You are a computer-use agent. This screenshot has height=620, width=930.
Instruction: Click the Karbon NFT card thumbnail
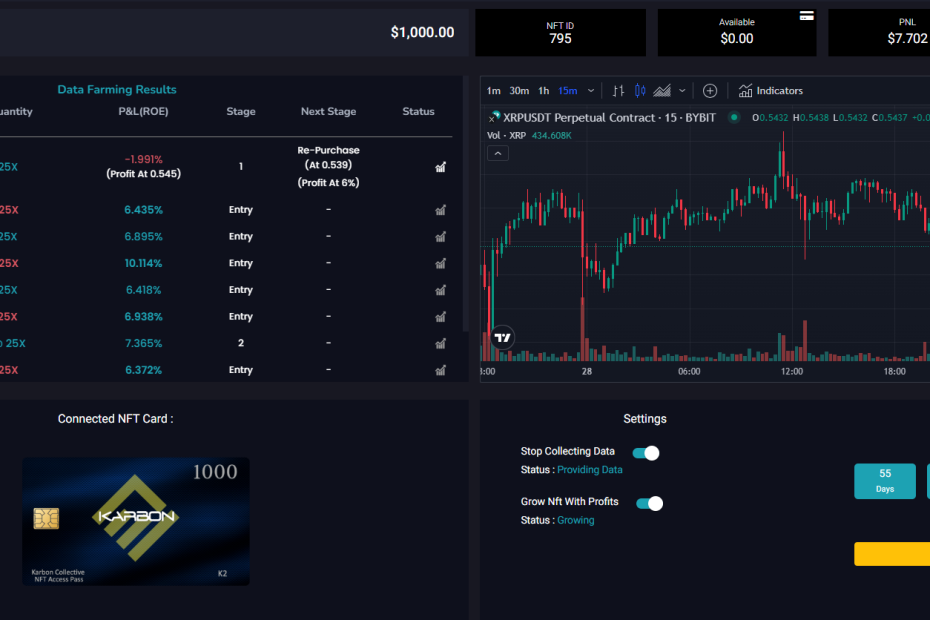pyautogui.click(x=135, y=521)
